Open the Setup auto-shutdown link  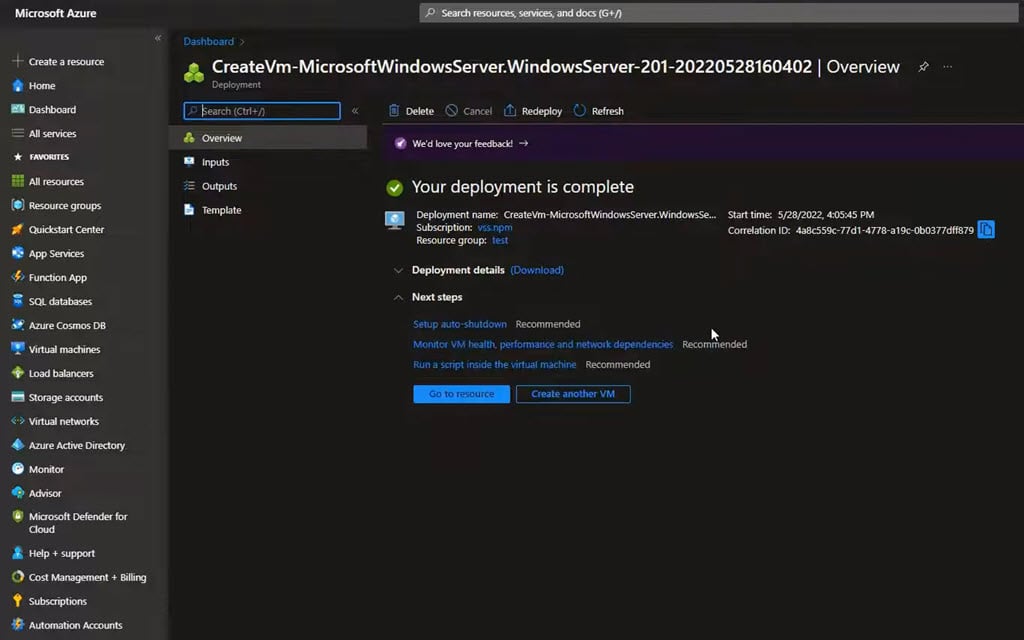460,324
